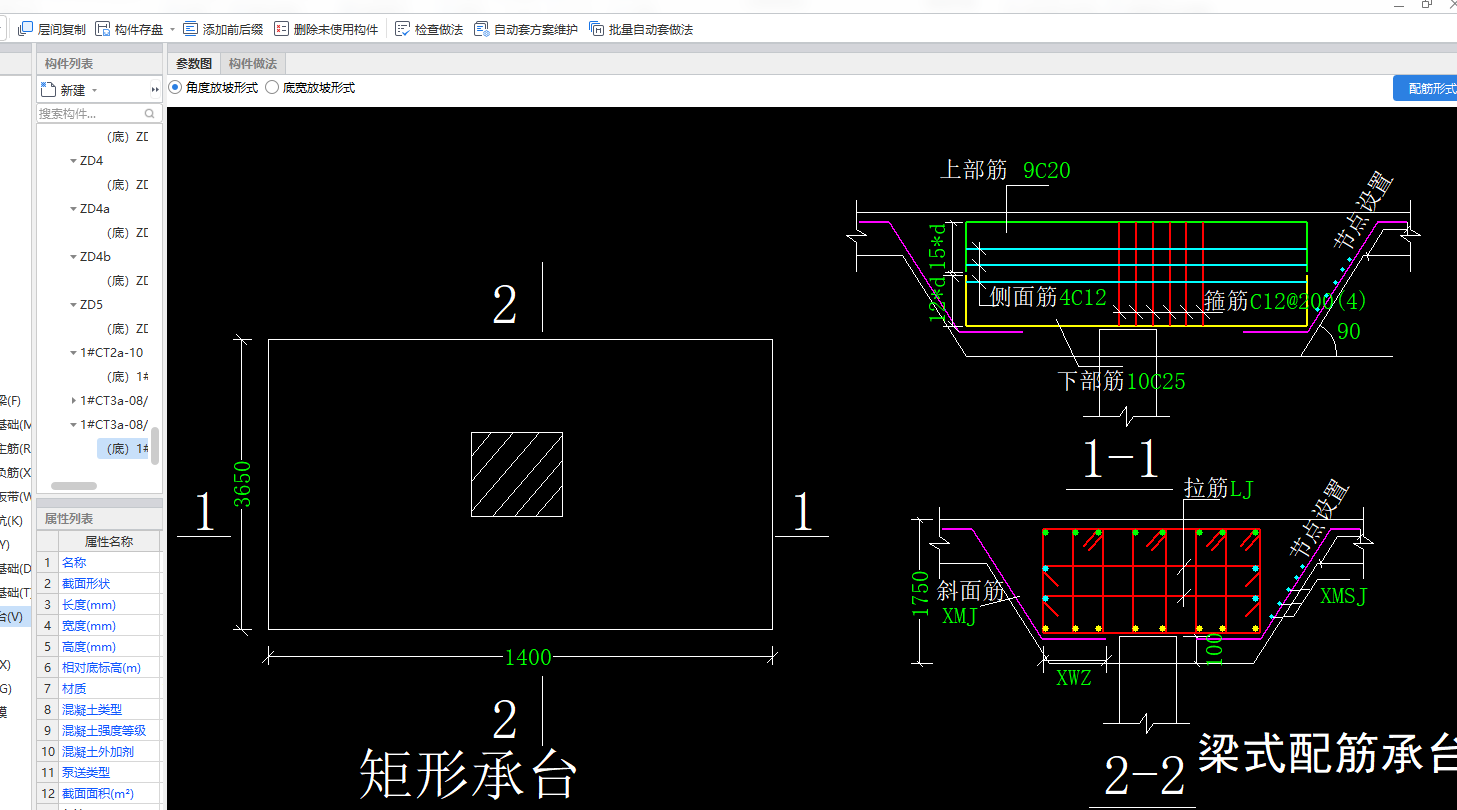This screenshot has width=1457, height=810.
Task: Collapse the ZD5 tree node
Action: click(73, 305)
